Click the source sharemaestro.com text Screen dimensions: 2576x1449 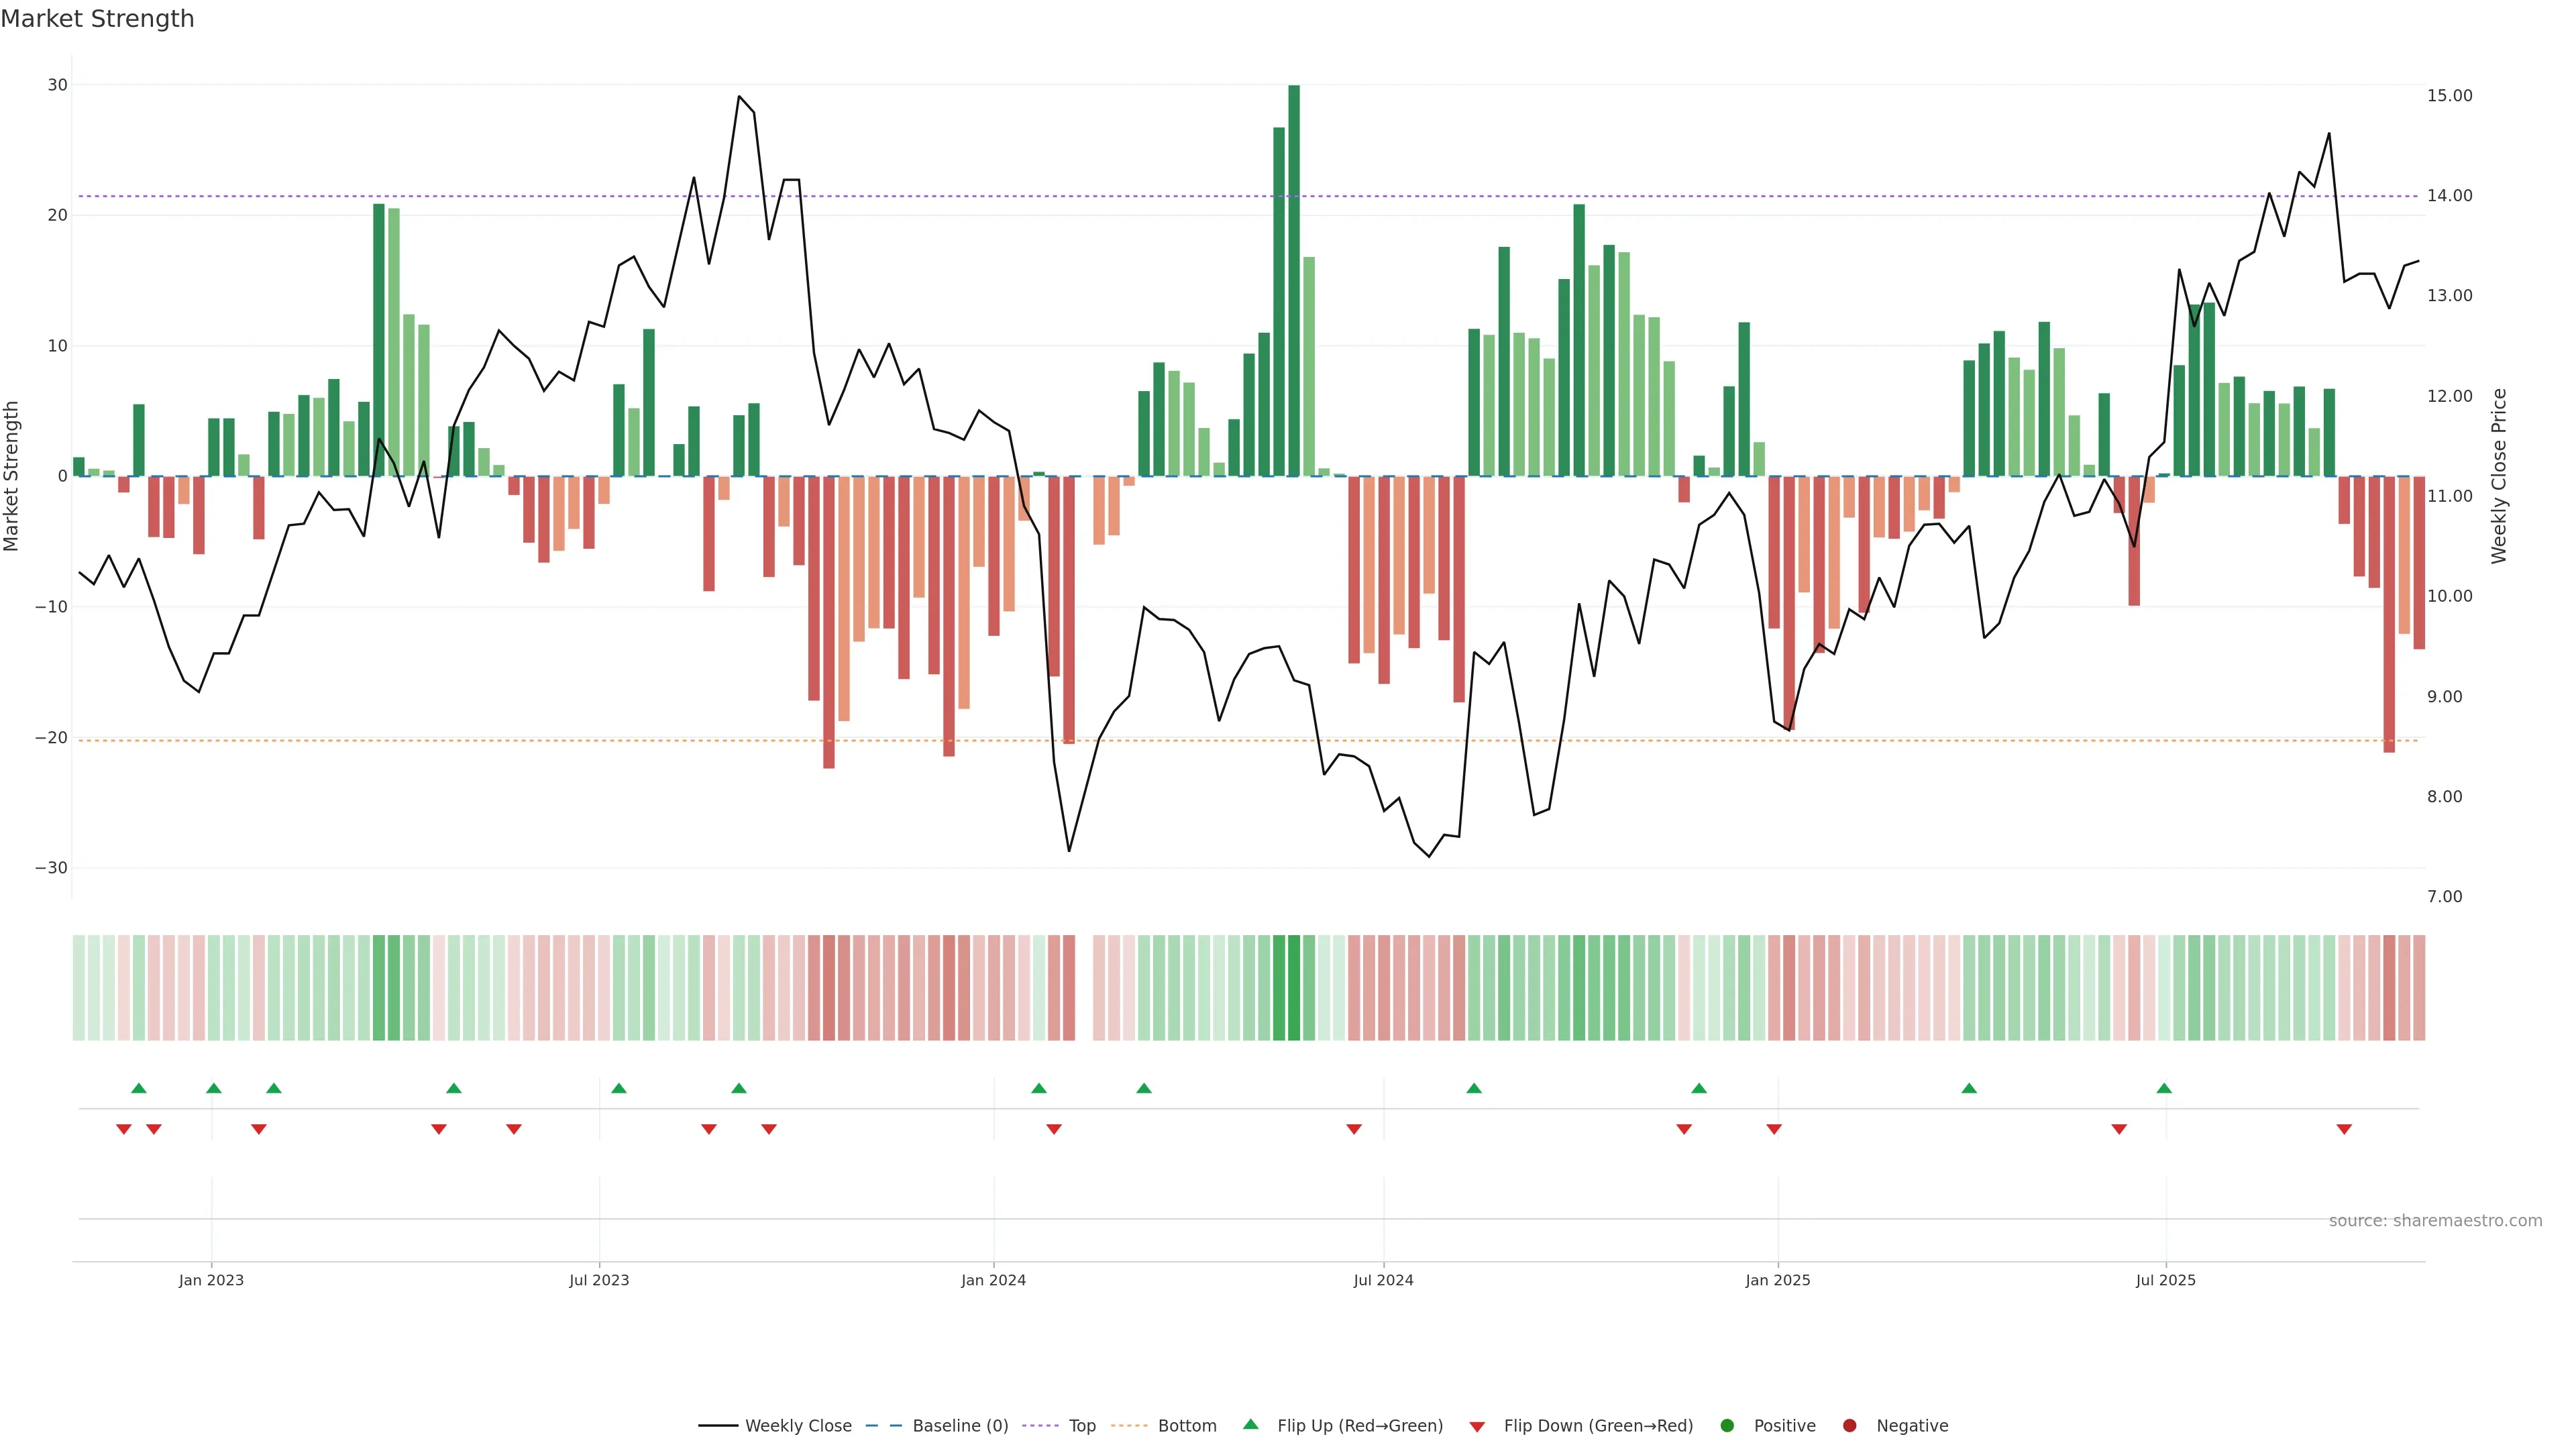point(2435,1220)
